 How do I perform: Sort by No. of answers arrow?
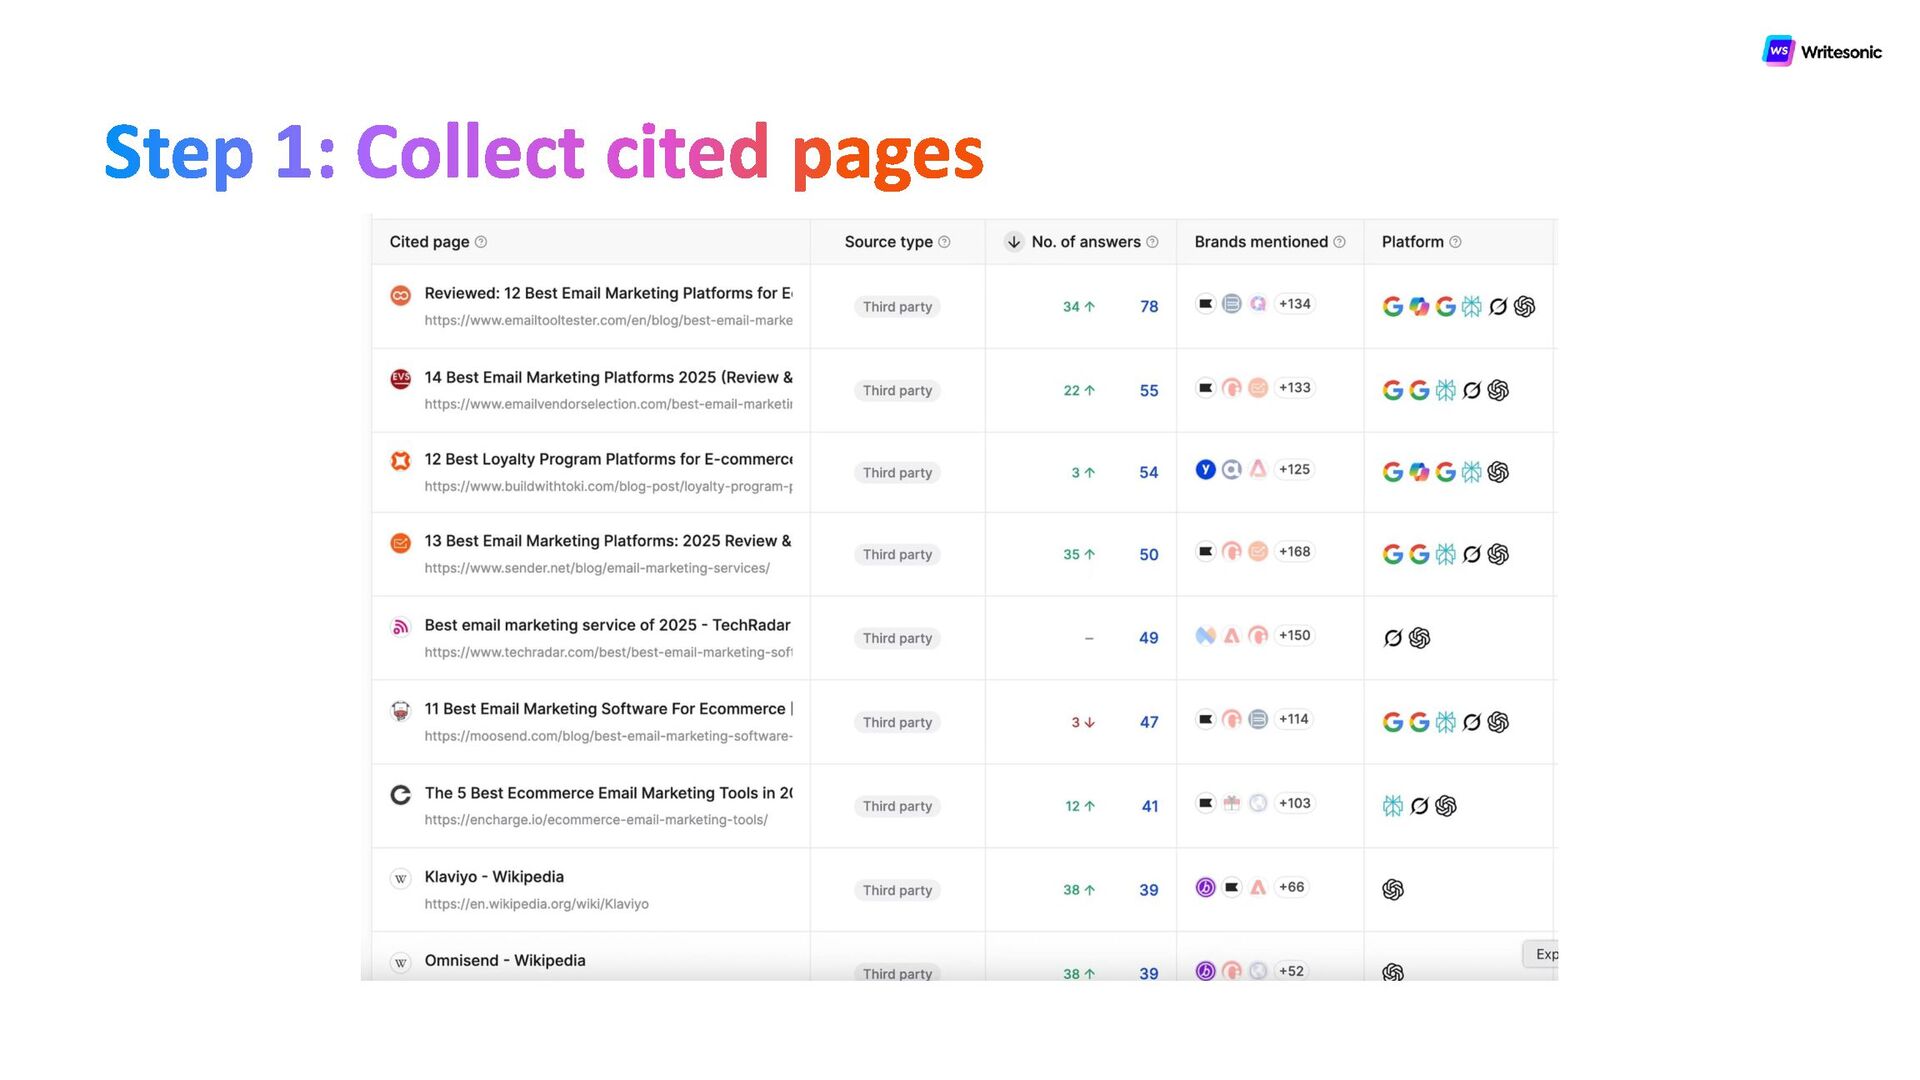pyautogui.click(x=1013, y=242)
